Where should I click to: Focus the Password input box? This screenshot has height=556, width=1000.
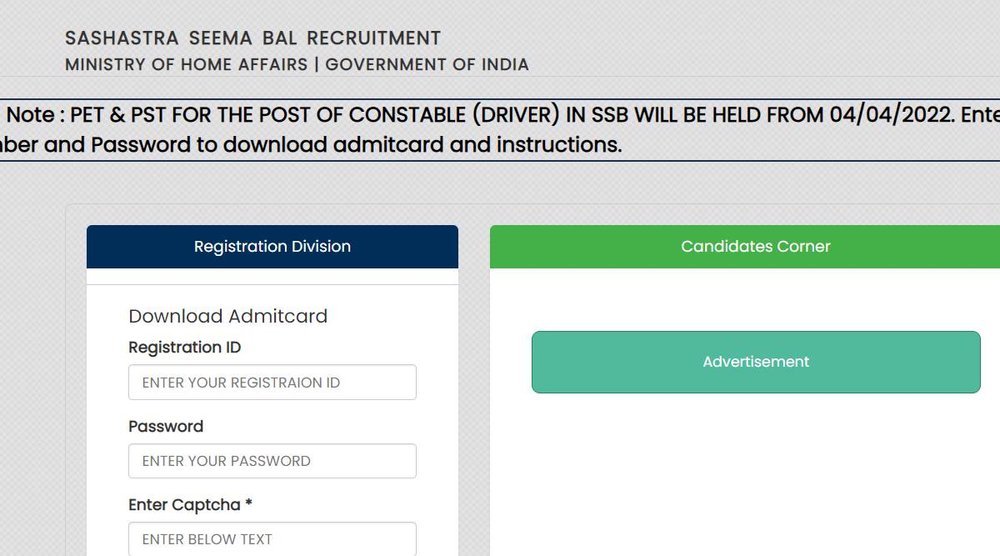[x=272, y=461]
